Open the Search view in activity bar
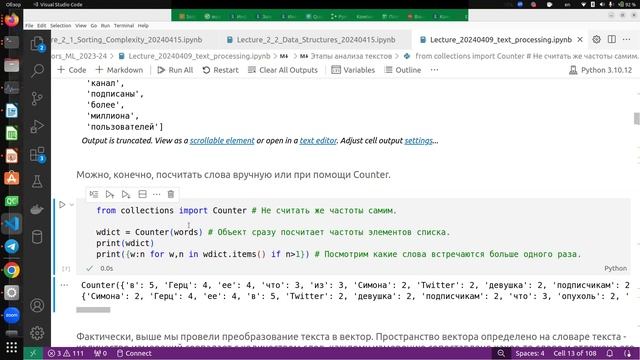Screen dimensions: 640x360 click(x=37, y=71)
